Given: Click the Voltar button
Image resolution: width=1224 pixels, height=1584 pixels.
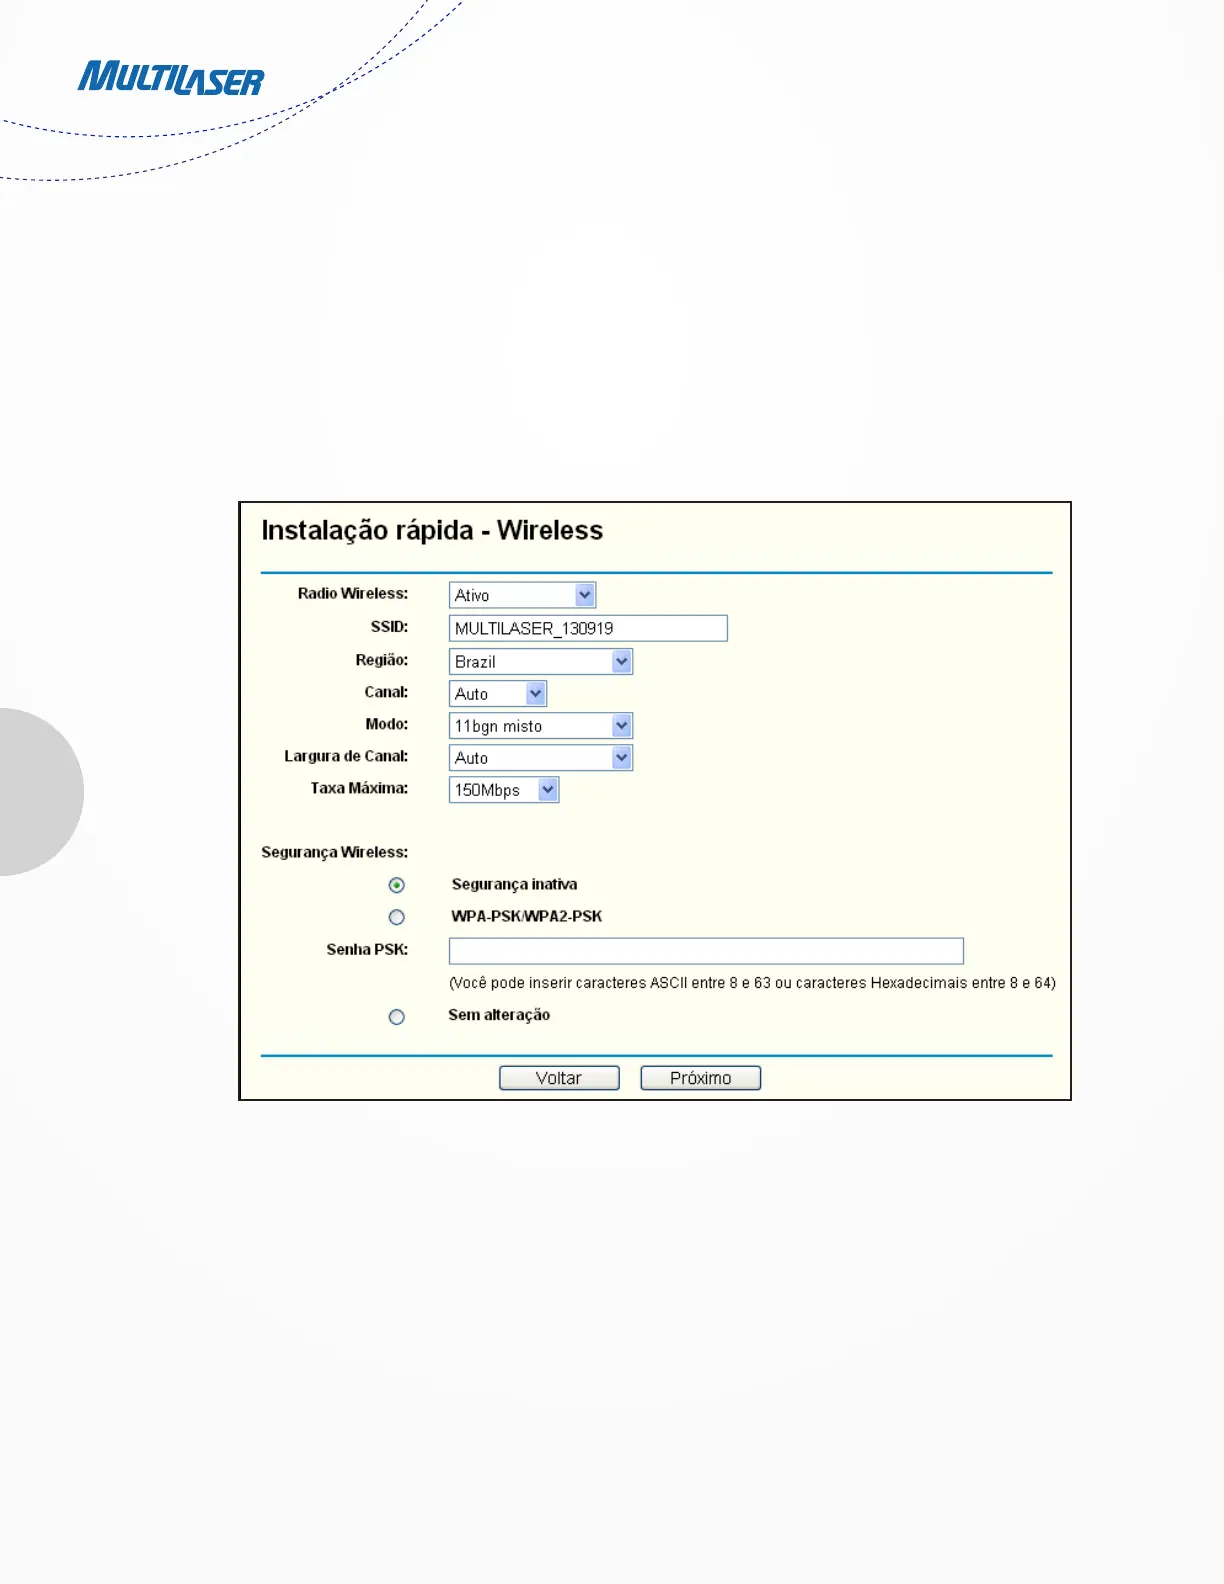Looking at the screenshot, I should pos(559,1078).
